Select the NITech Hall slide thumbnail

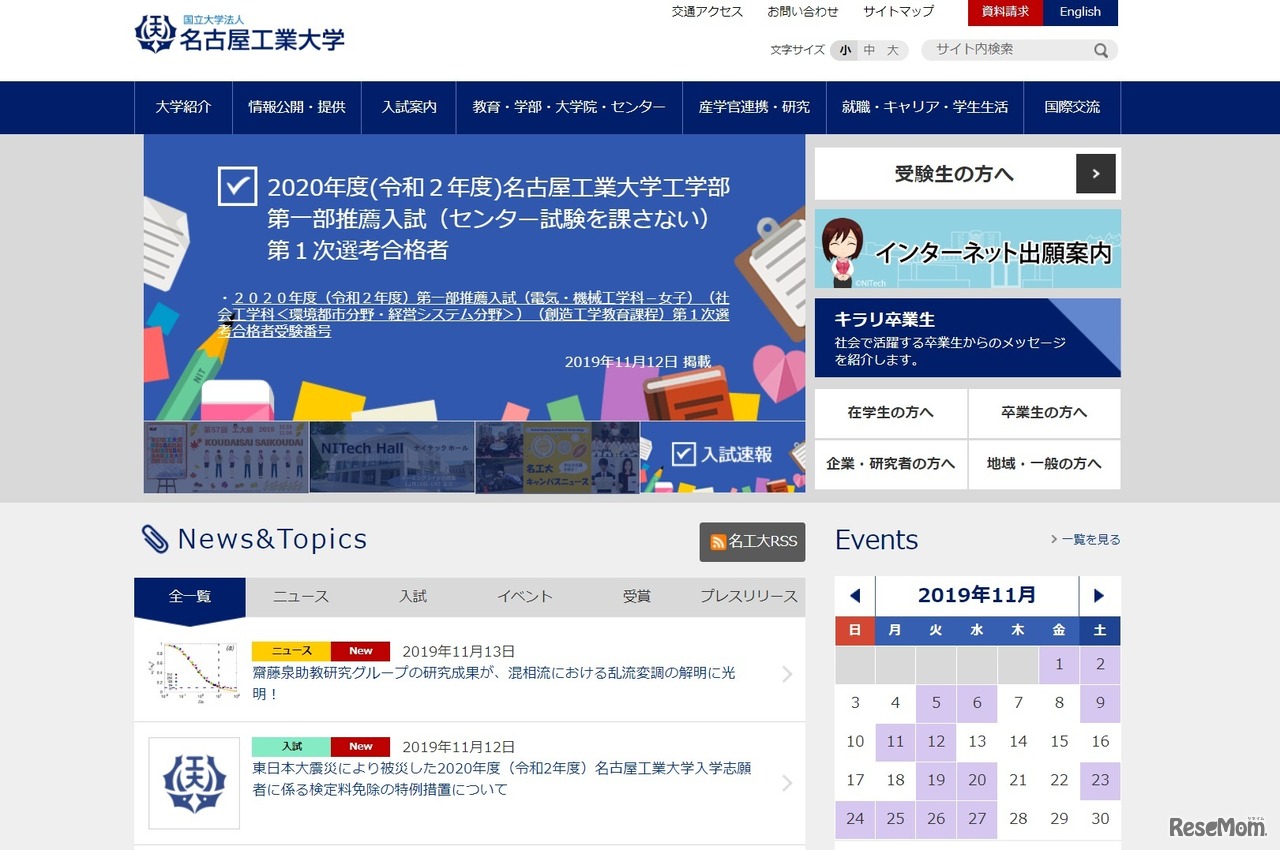pos(392,457)
